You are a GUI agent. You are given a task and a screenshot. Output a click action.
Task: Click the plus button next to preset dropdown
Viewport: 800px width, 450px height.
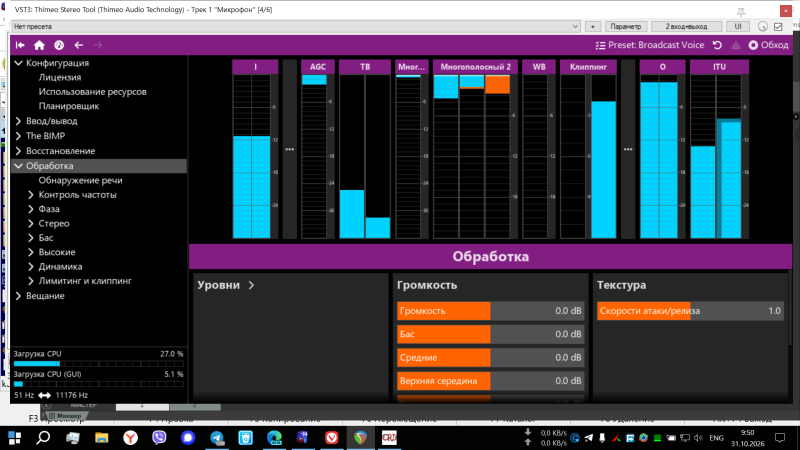pyautogui.click(x=593, y=27)
